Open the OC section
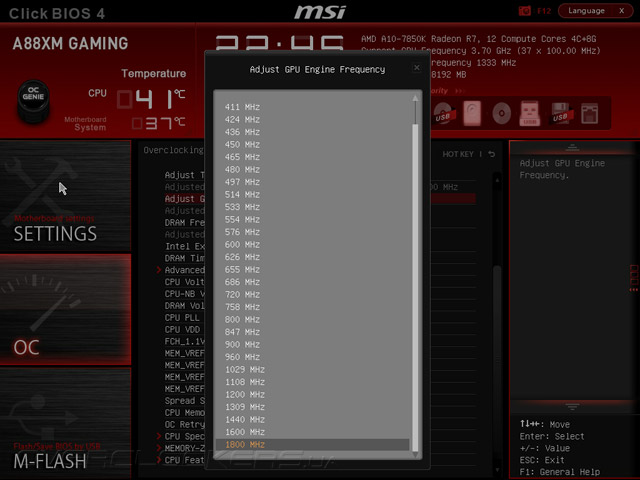Viewport: 640px width, 480px height. (x=65, y=309)
